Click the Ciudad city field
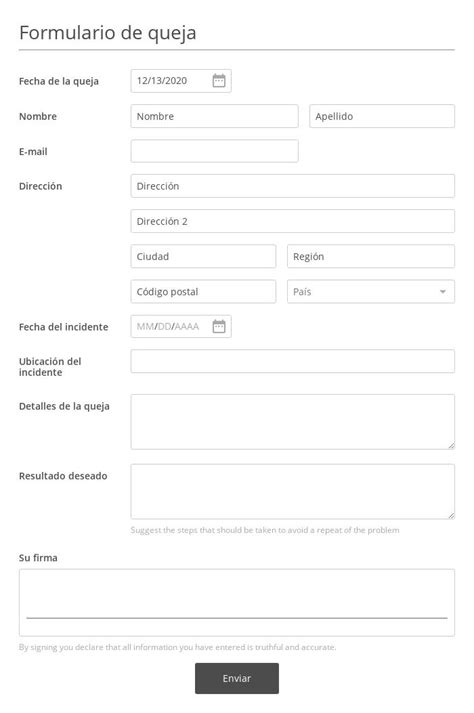474x713 pixels. click(x=203, y=256)
